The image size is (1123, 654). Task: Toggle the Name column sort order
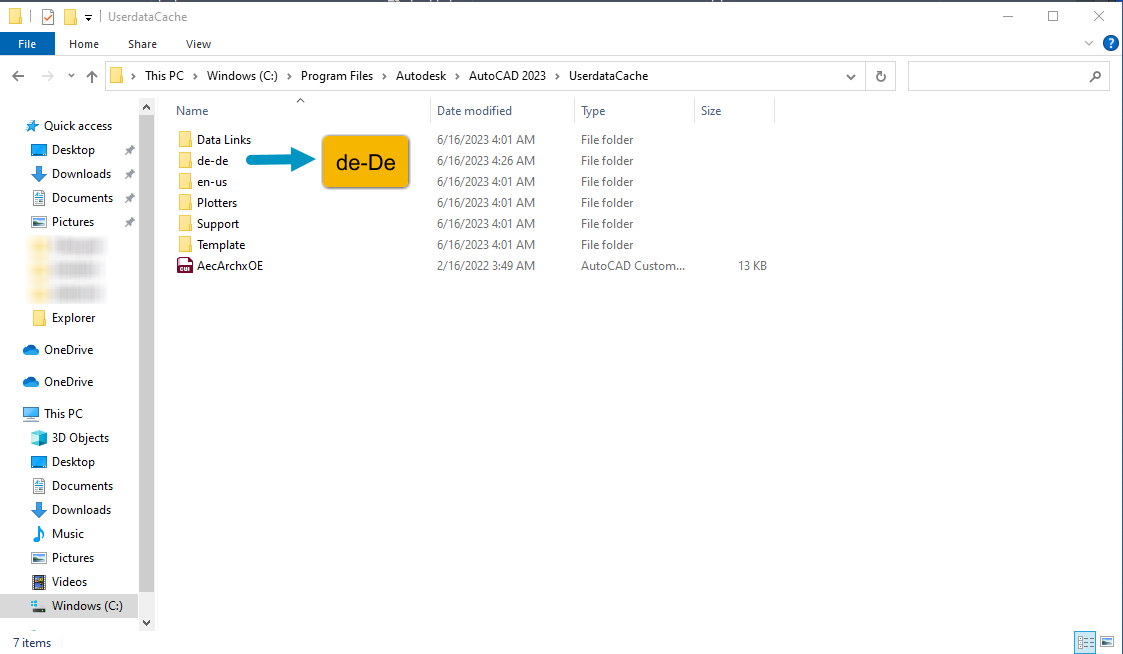click(x=192, y=110)
